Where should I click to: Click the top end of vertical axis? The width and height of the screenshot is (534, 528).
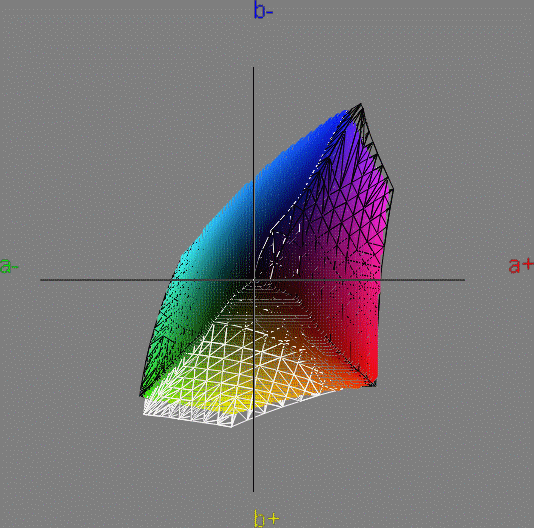coord(253,67)
